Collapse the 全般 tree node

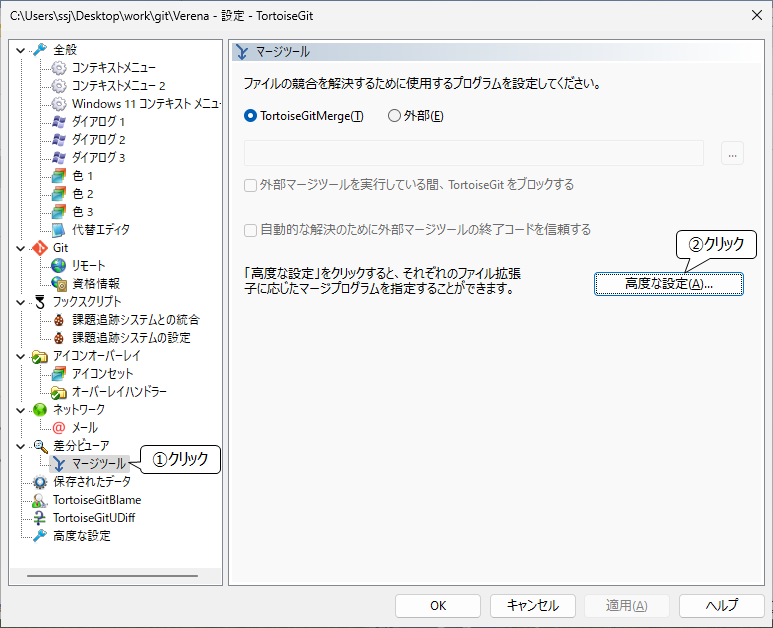21,50
